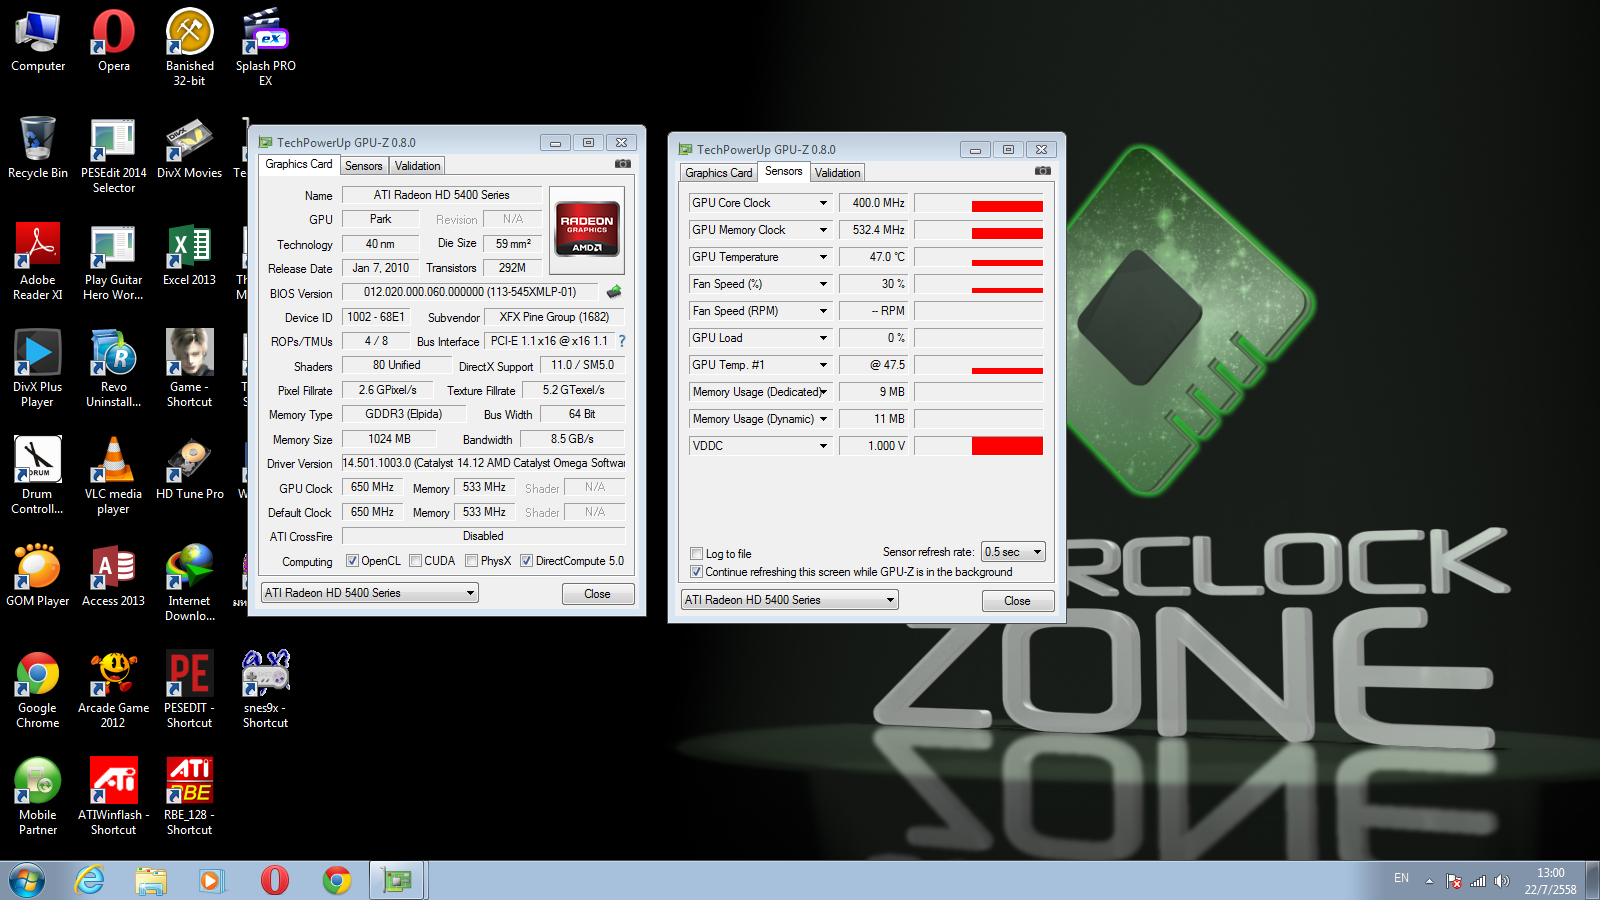This screenshot has width=1600, height=900.
Task: Select Recycle Bin desktop icon
Action: pos(38,147)
